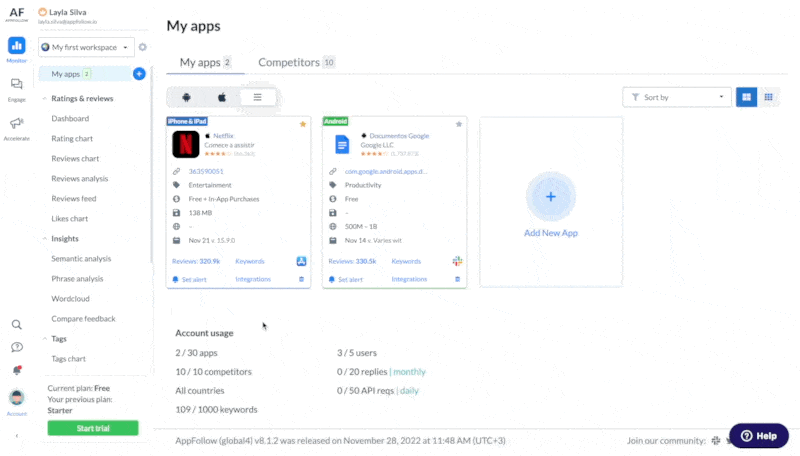Open com.google.android.apps package link
This screenshot has height=456, width=800.
coord(386,171)
